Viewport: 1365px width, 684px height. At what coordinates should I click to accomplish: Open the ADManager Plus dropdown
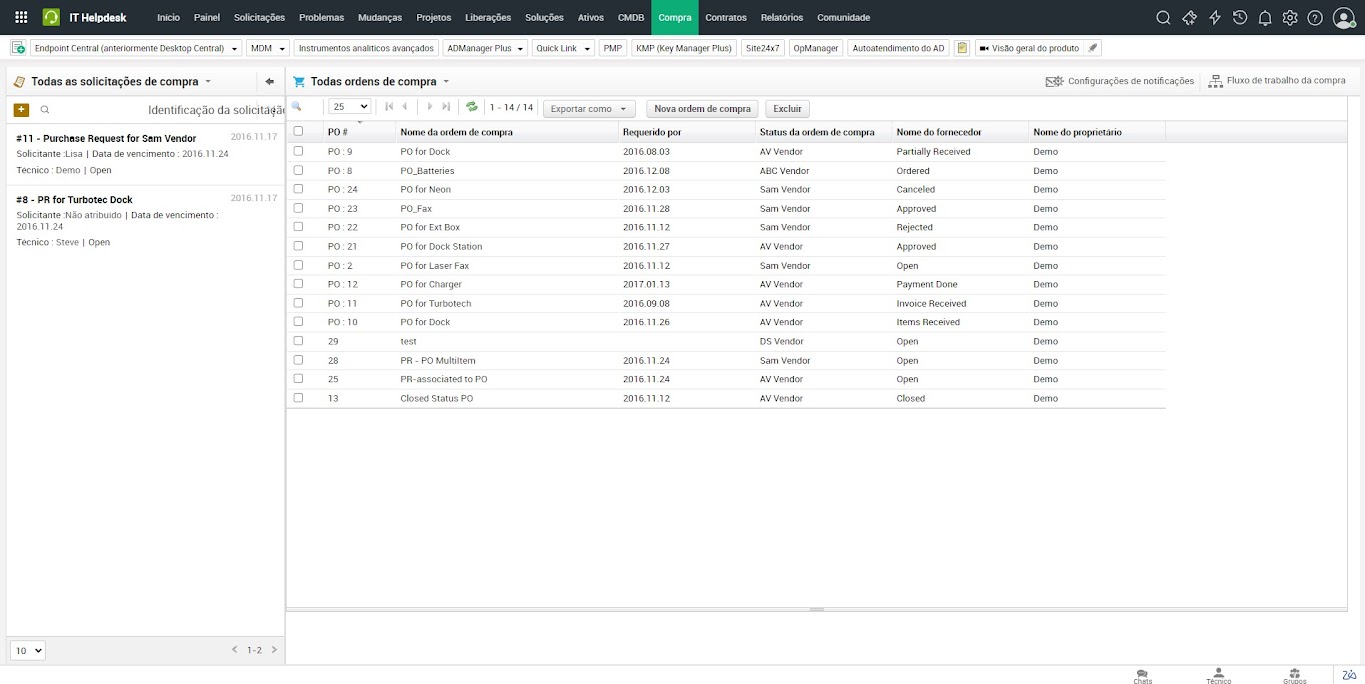point(485,48)
